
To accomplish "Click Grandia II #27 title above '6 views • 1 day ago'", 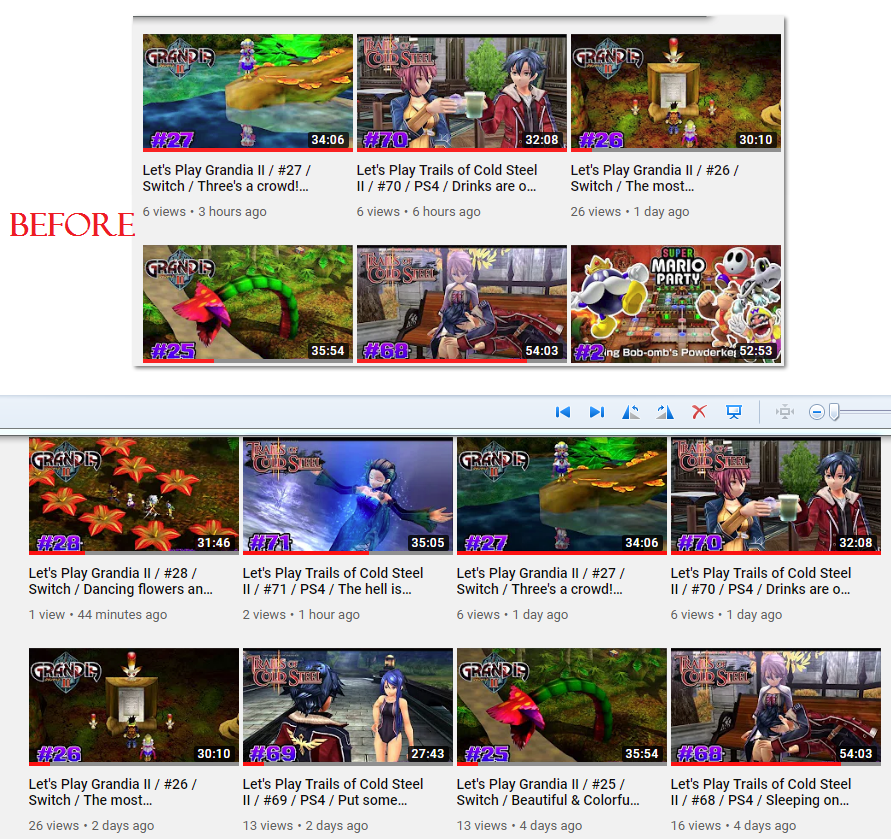I will coord(540,581).
